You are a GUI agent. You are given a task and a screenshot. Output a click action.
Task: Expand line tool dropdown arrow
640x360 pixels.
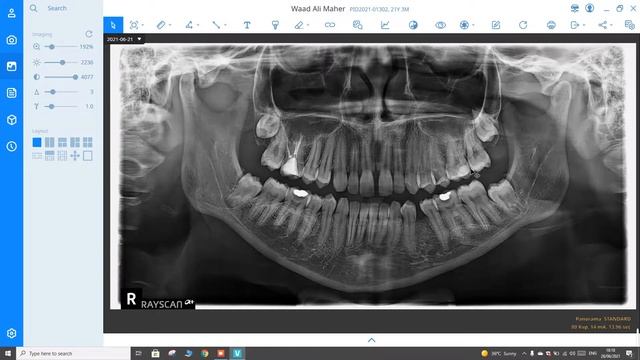click(x=225, y=25)
